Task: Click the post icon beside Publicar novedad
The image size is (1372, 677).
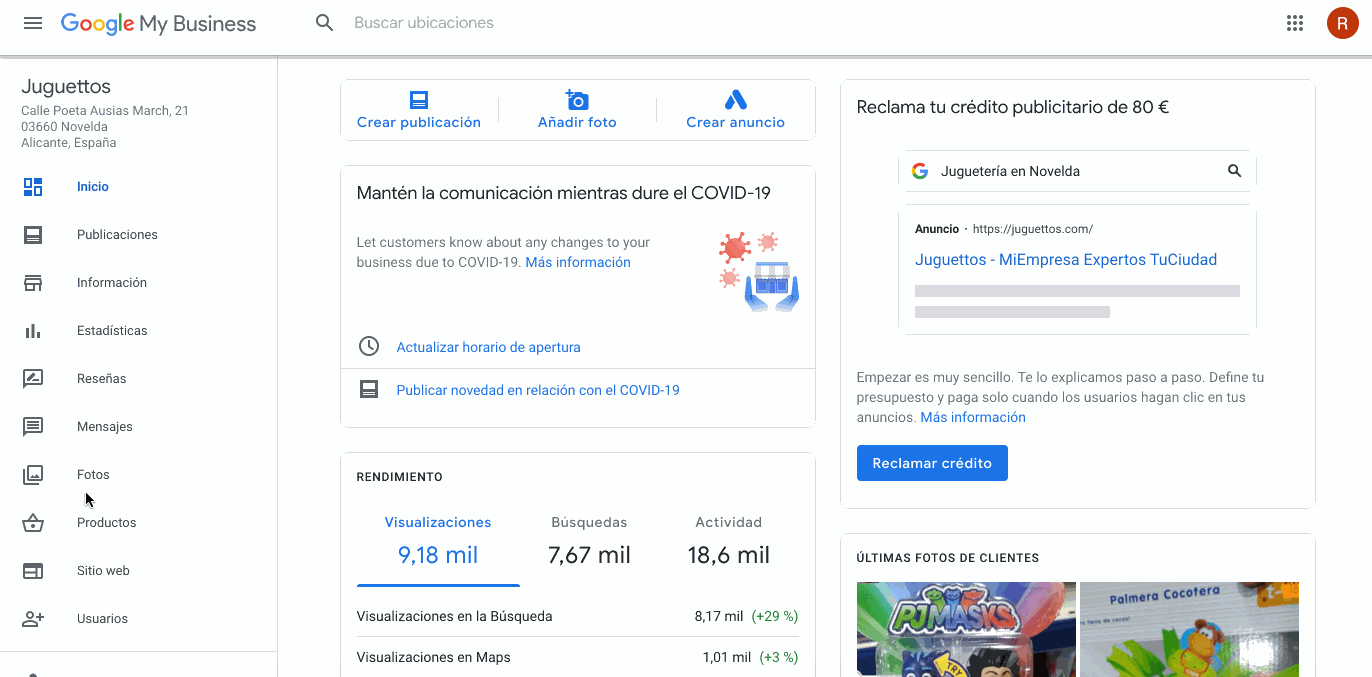Action: [369, 389]
